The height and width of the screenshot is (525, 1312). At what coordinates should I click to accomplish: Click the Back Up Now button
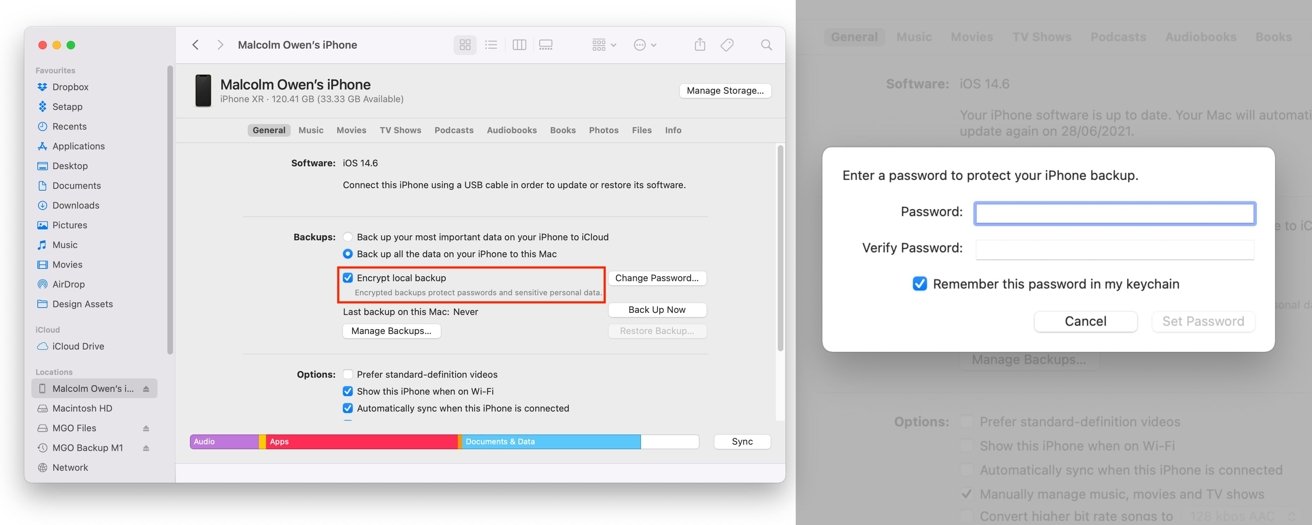(x=657, y=310)
